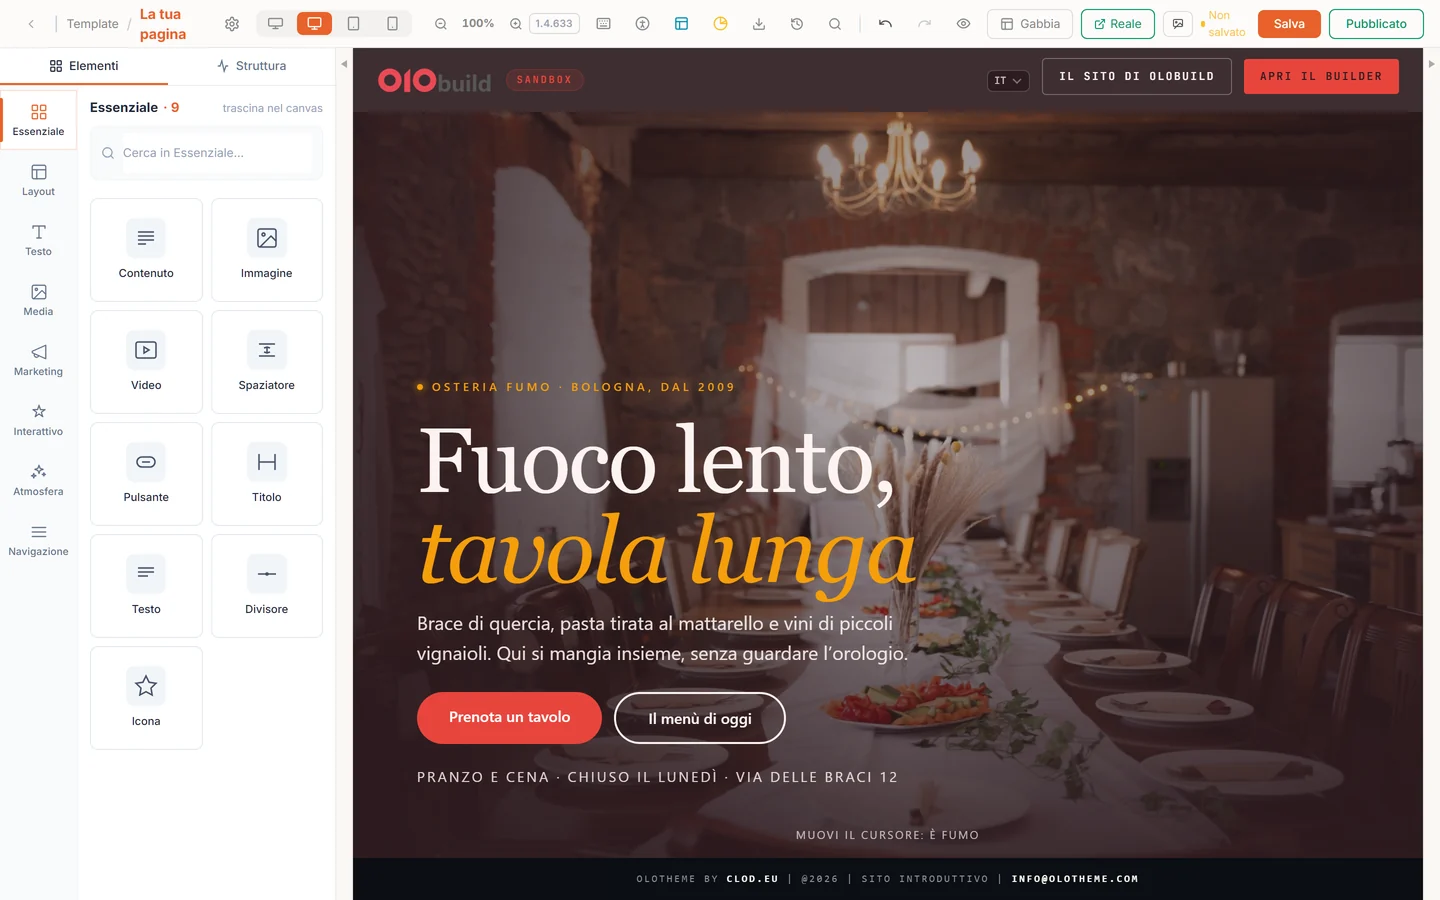The image size is (1440, 900).
Task: Open the comments chat icon
Action: [1178, 24]
